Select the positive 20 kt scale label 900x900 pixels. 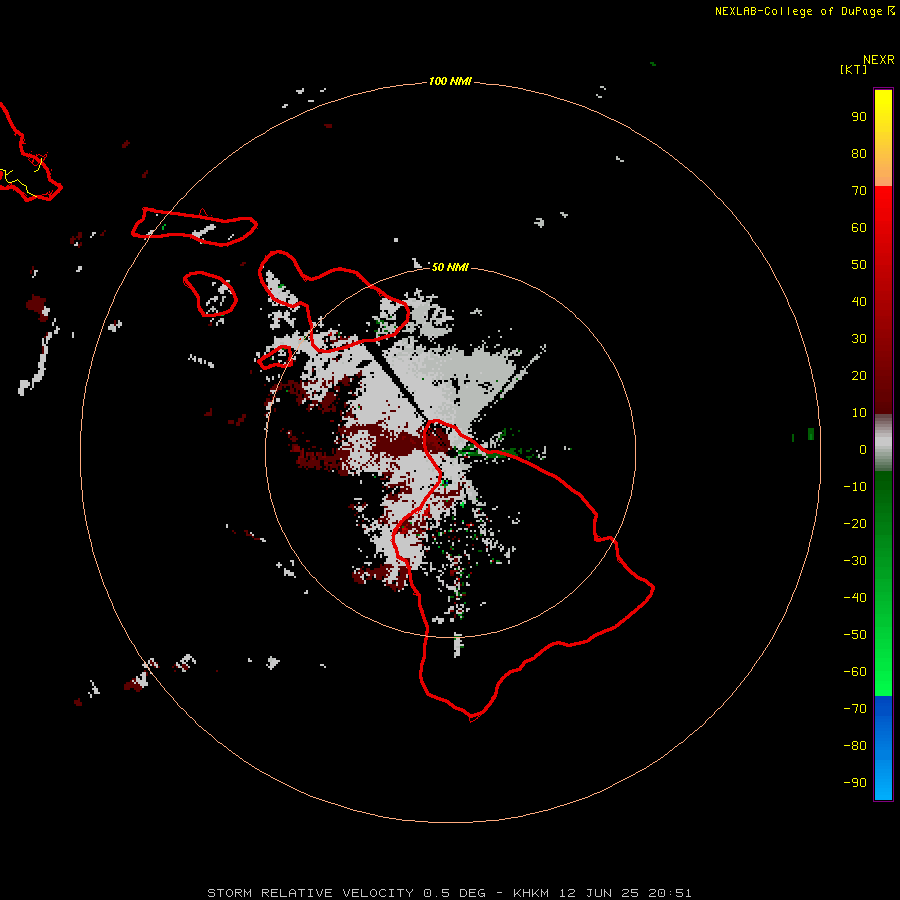pos(859,375)
